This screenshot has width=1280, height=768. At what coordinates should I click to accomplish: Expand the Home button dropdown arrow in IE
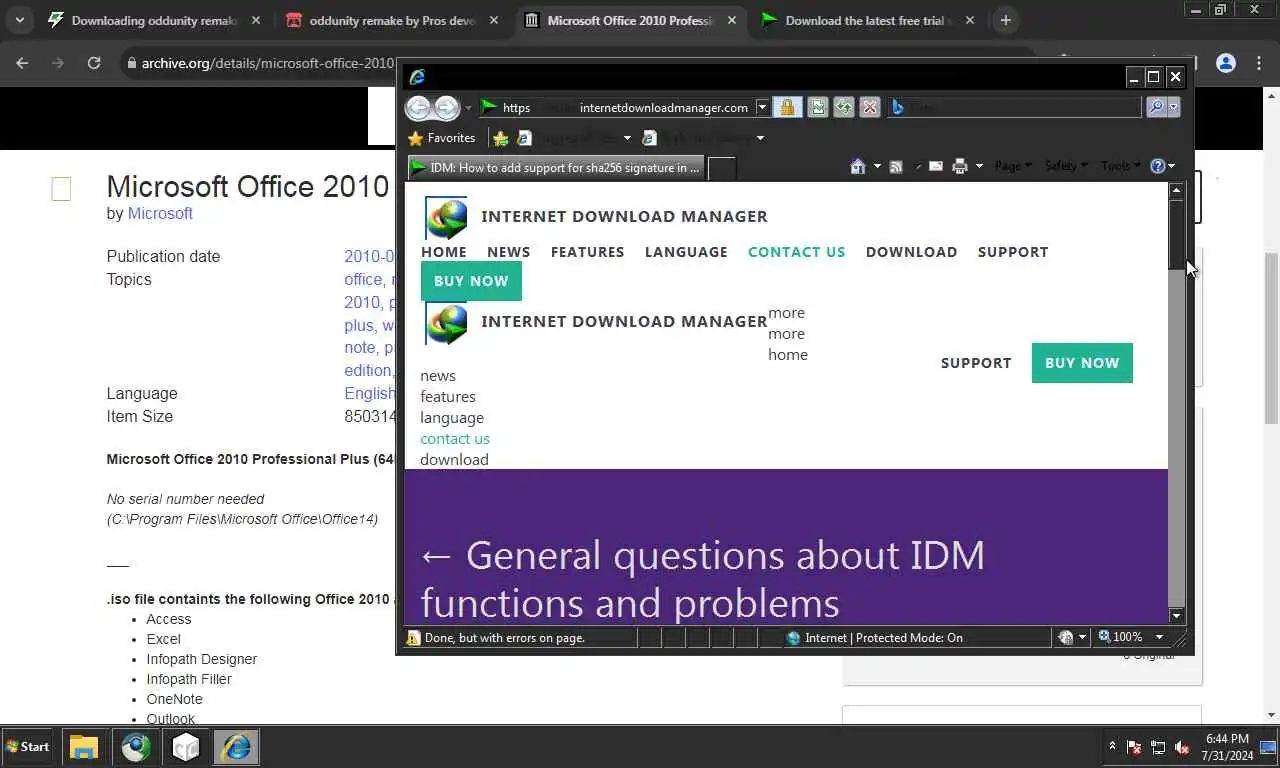coord(877,166)
